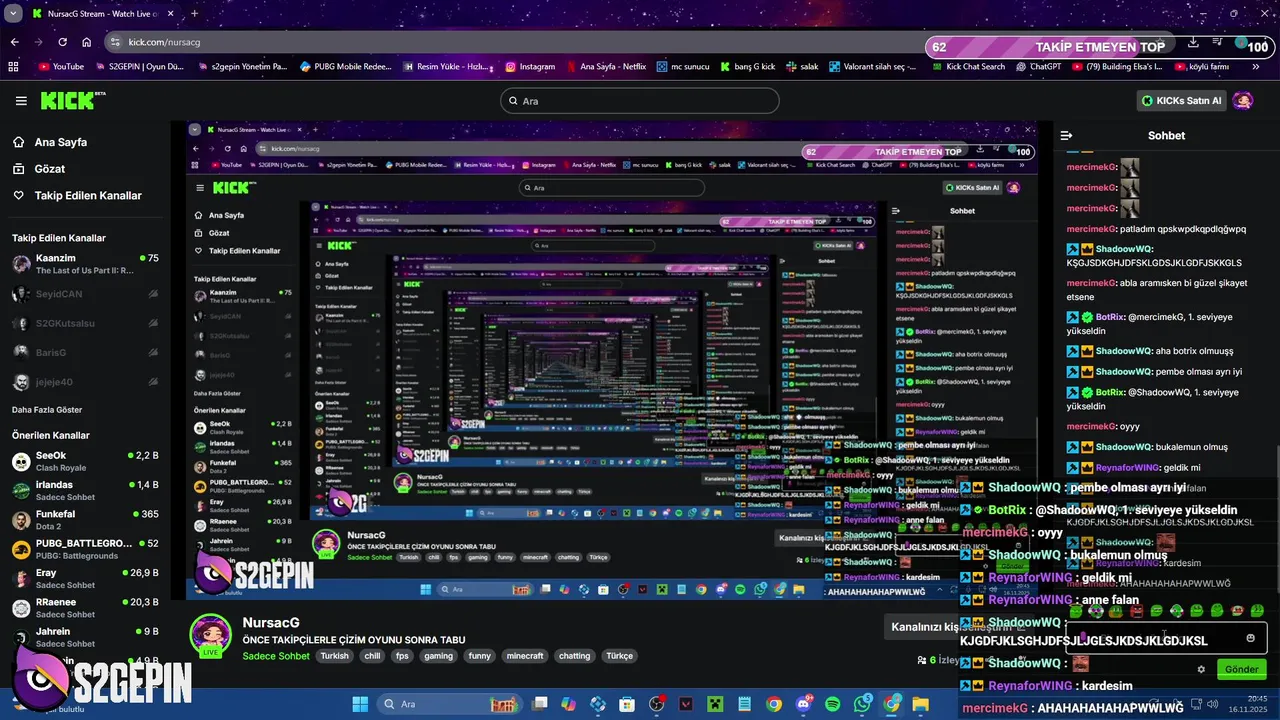Click the minecraft tag
This screenshot has width=1280, height=720.
point(525,656)
